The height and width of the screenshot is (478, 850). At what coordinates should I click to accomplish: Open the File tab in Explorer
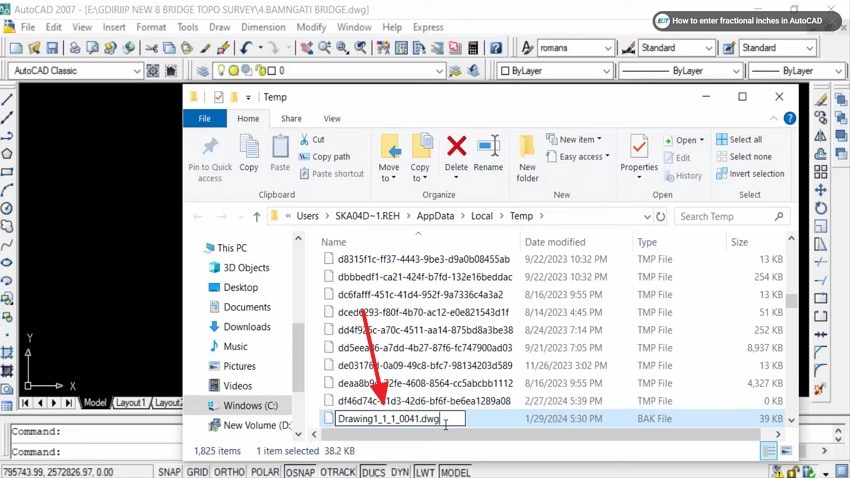coord(204,119)
